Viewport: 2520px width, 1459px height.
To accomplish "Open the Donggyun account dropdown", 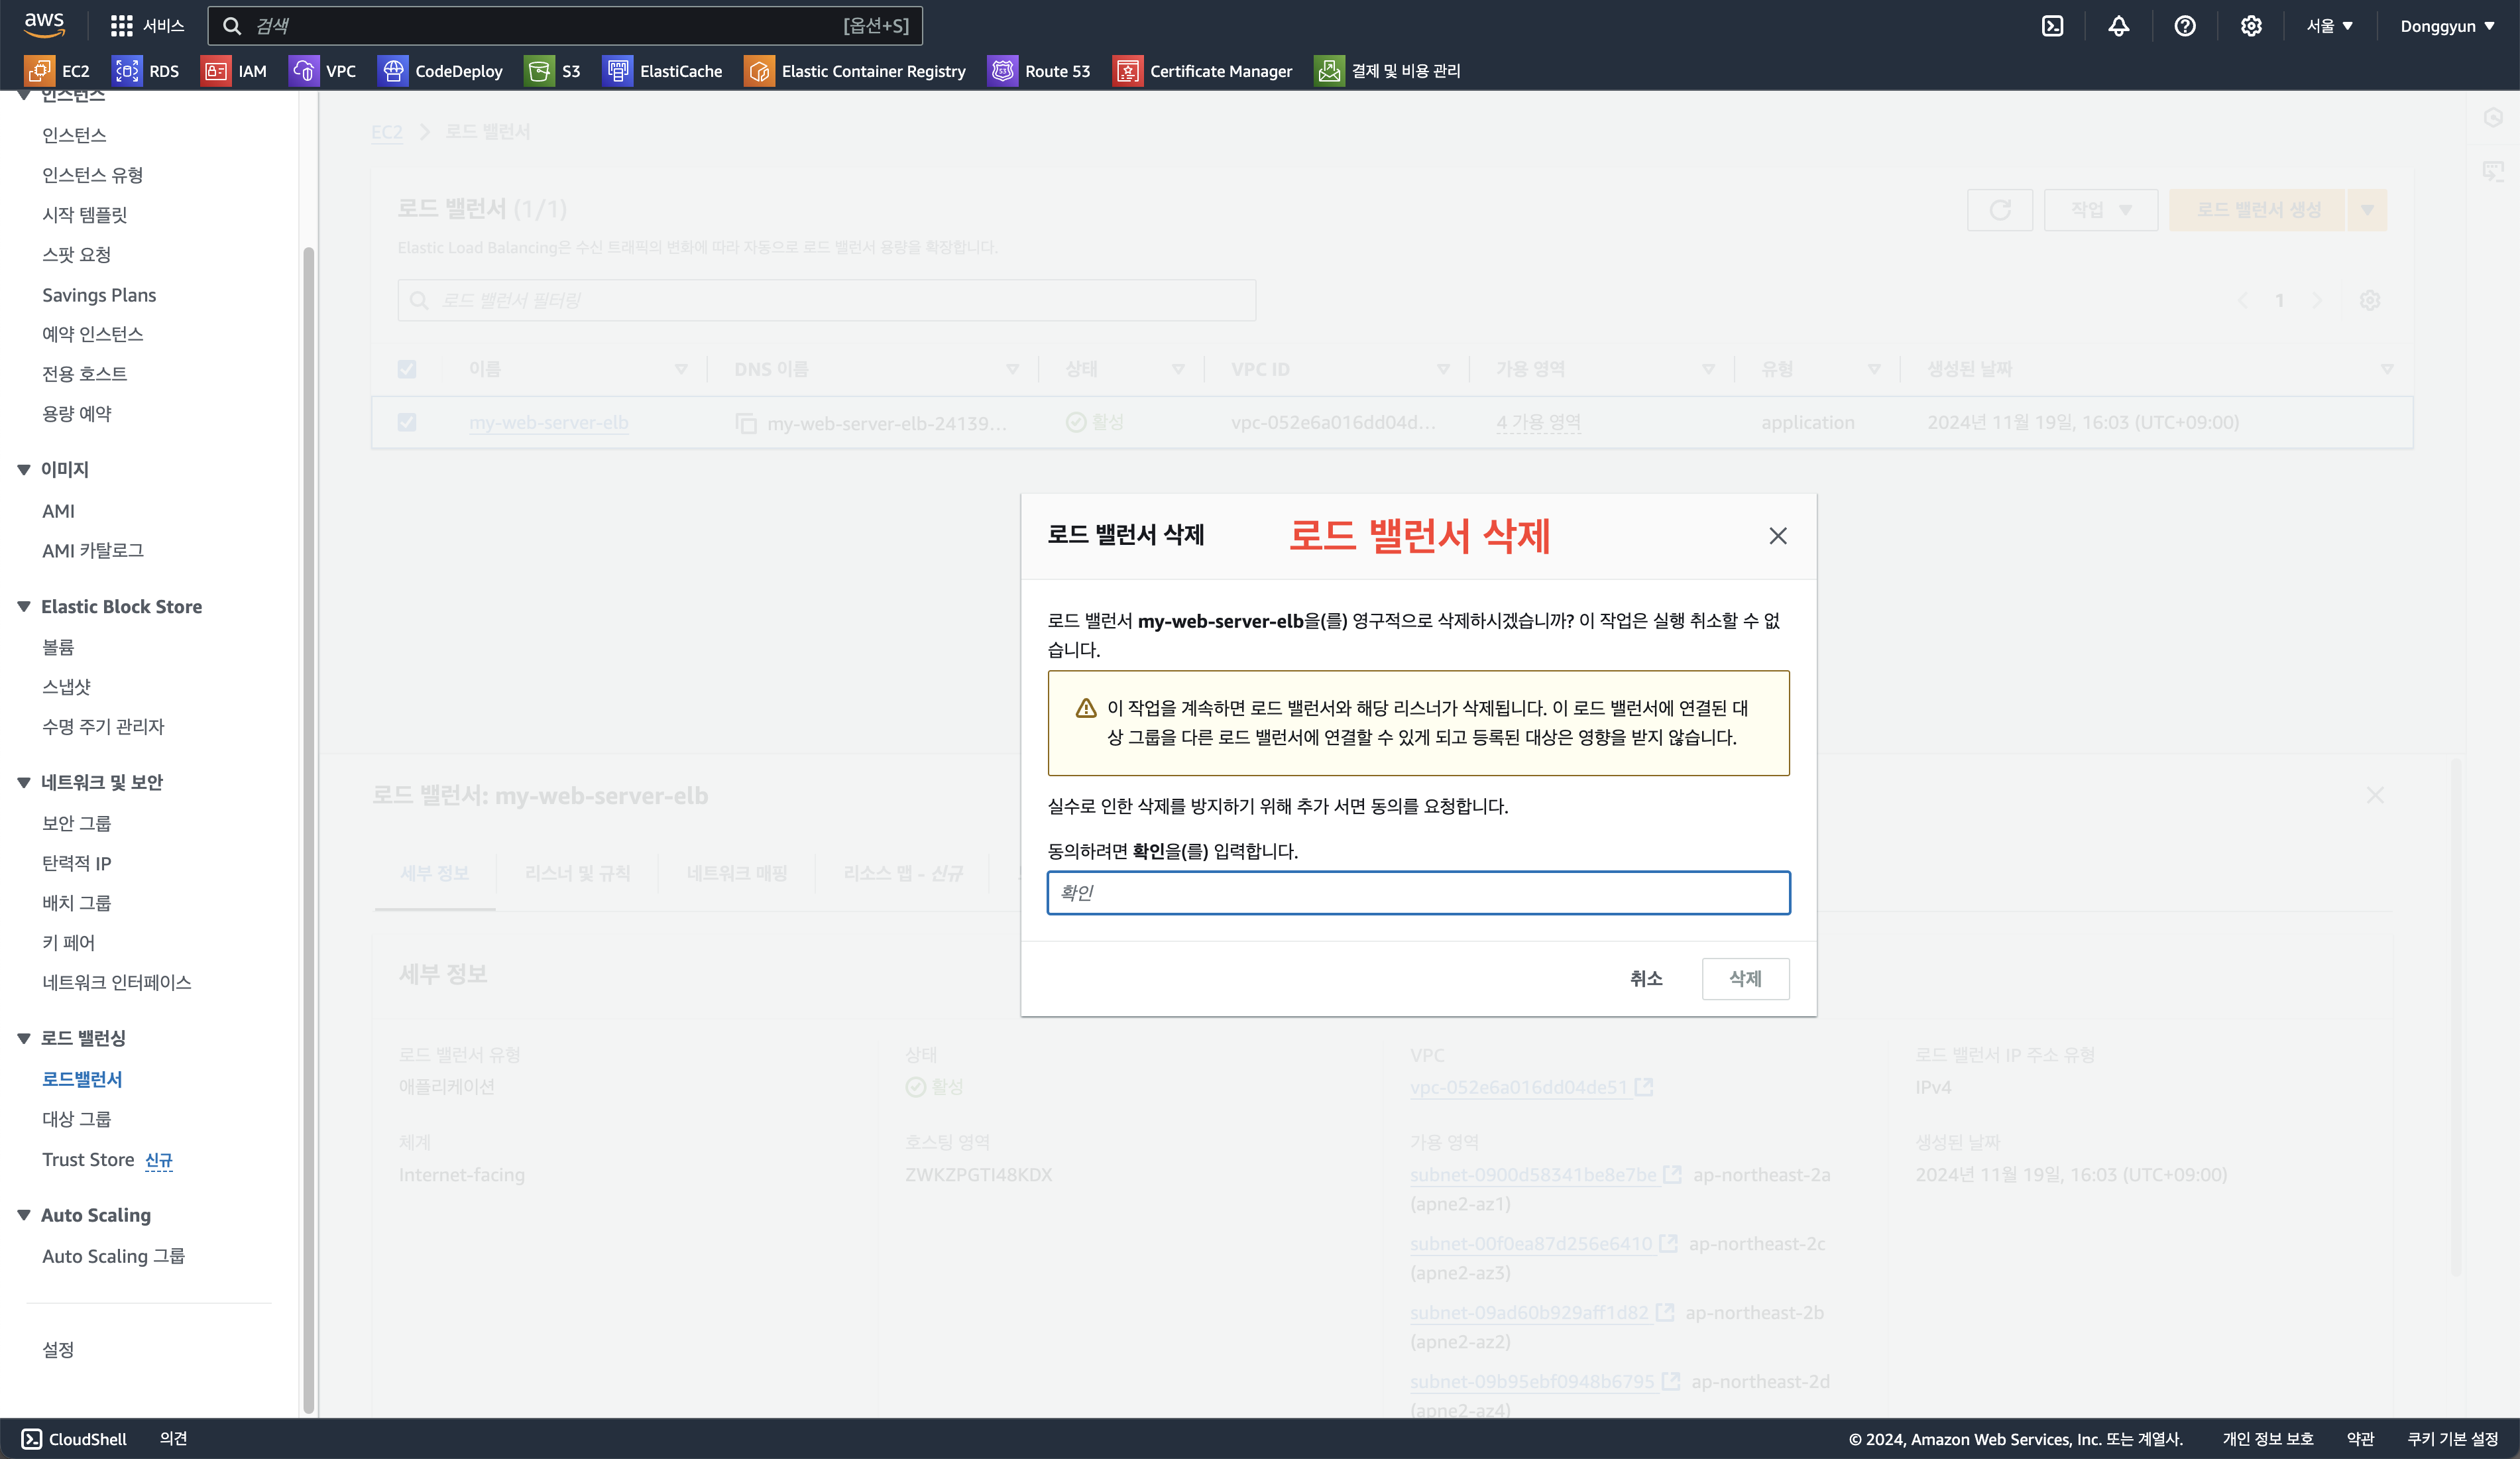I will [2446, 26].
